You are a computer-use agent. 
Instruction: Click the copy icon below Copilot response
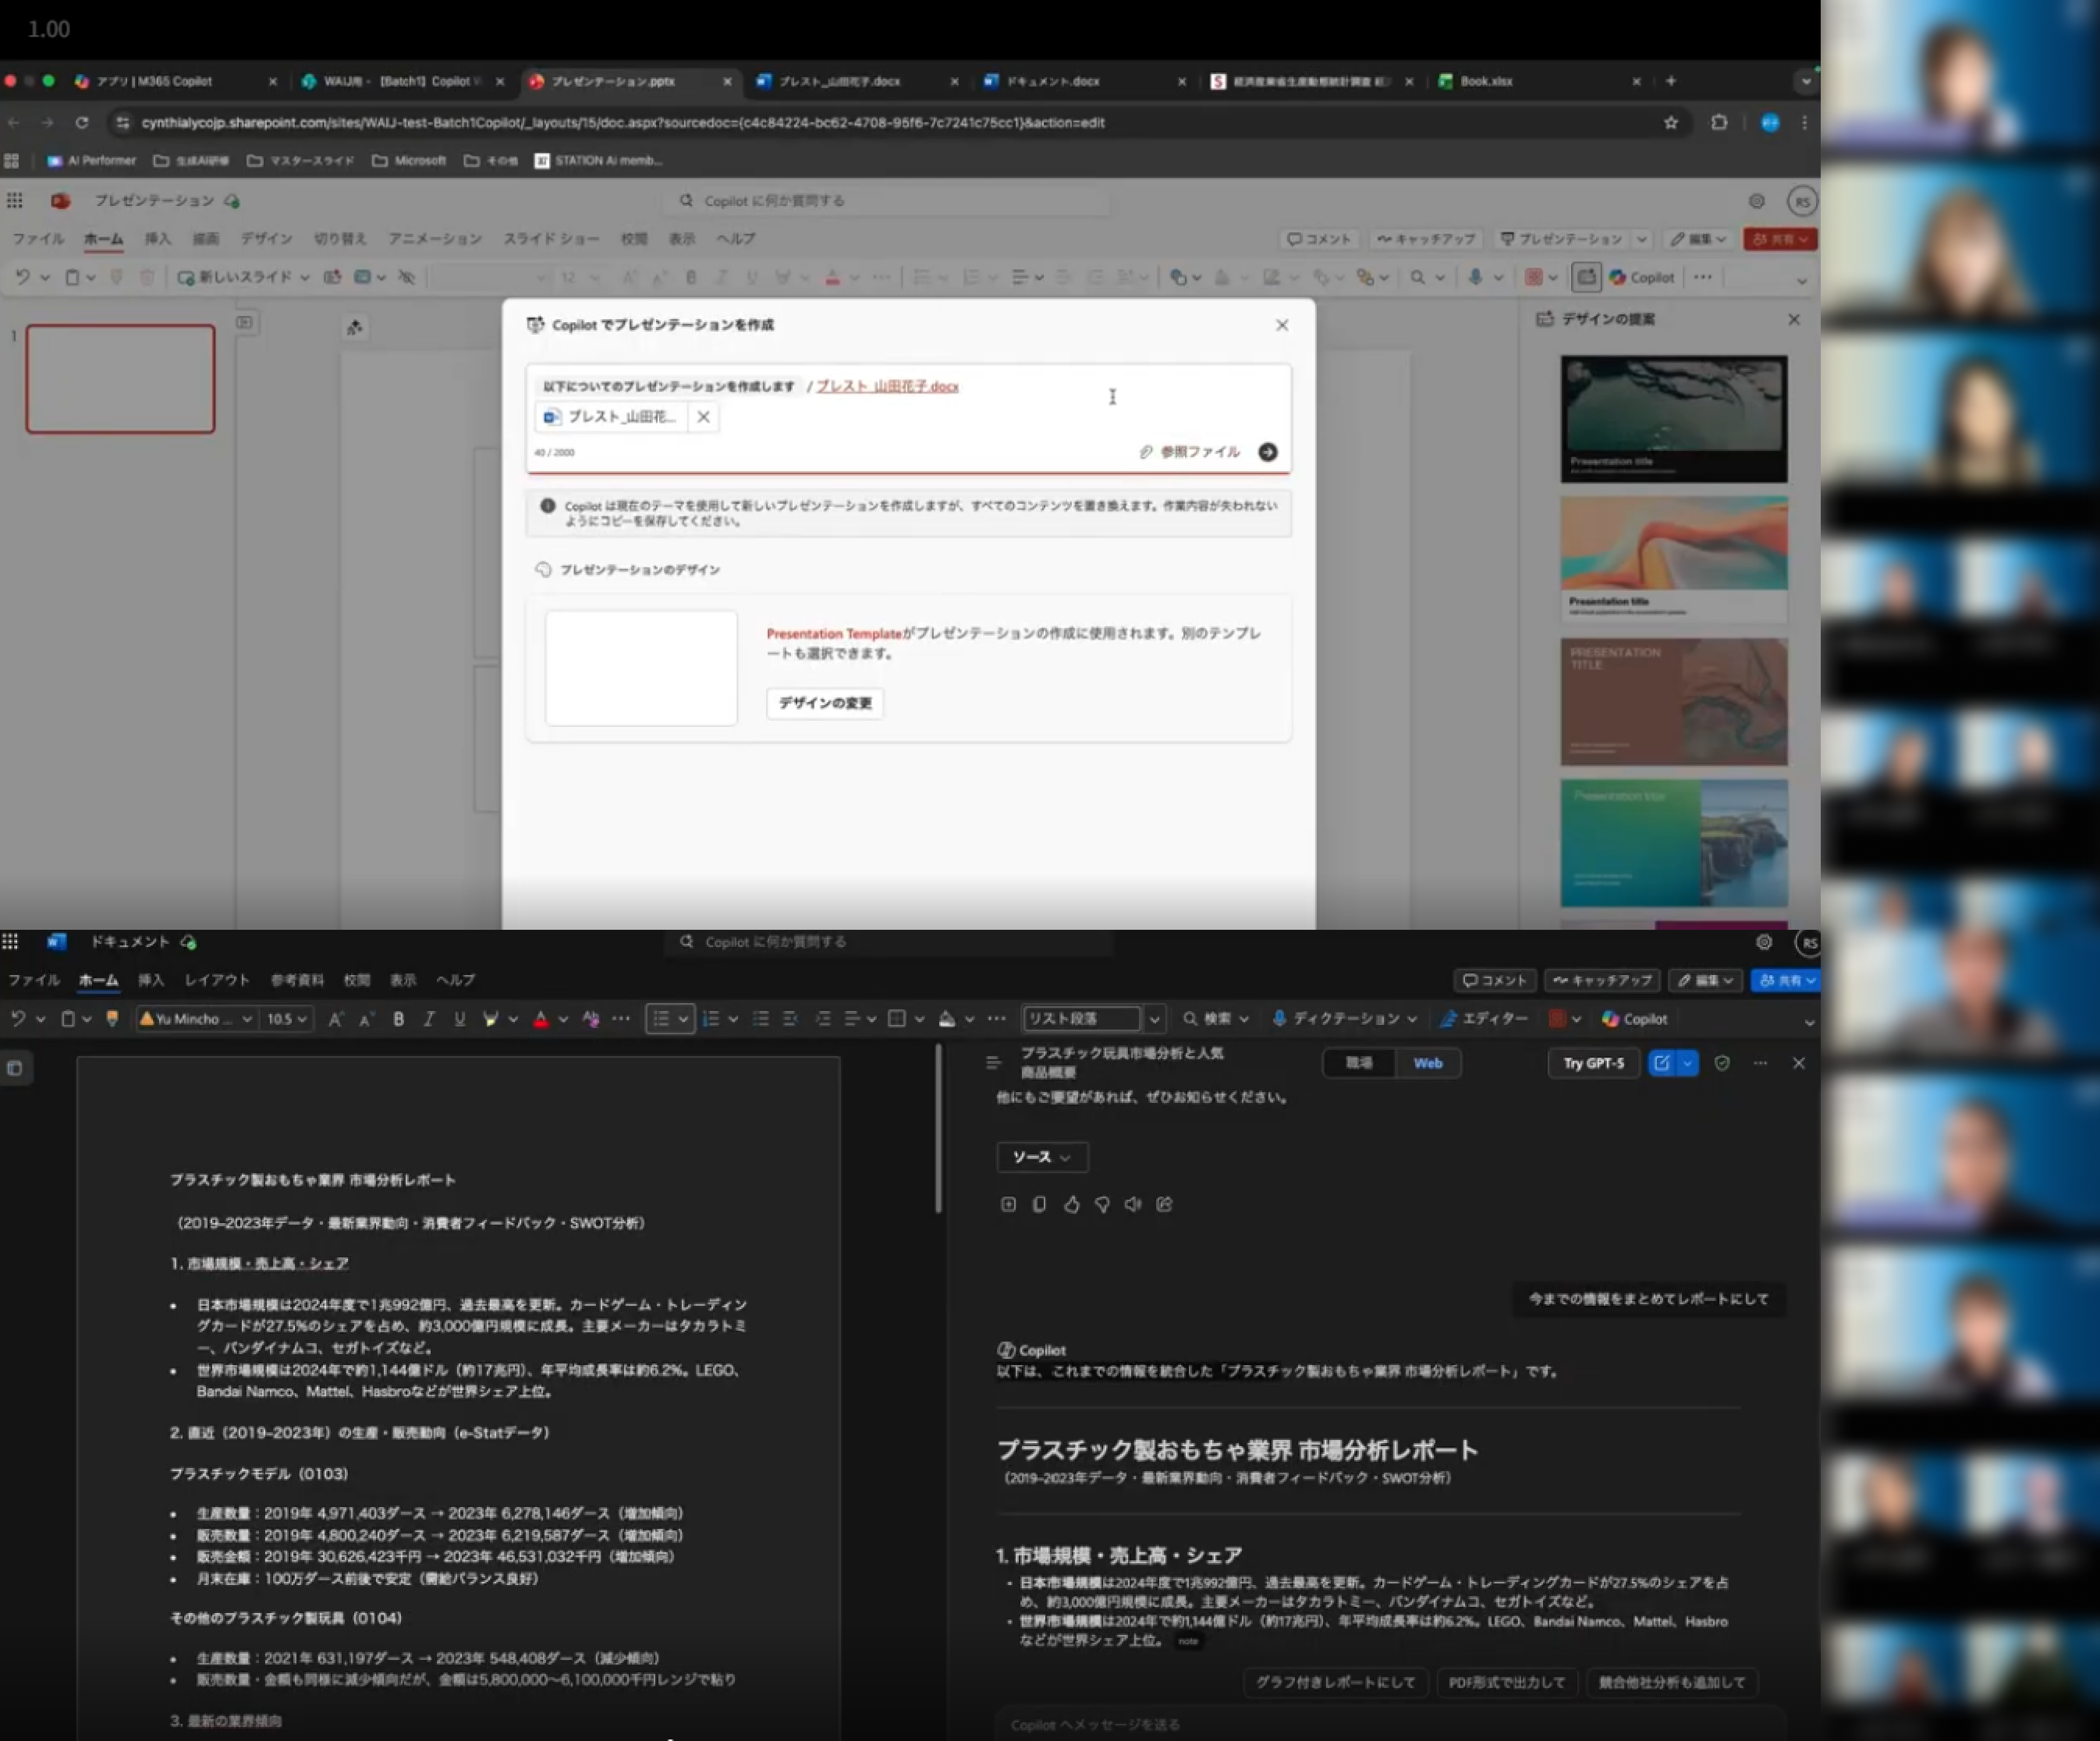tap(1039, 1205)
